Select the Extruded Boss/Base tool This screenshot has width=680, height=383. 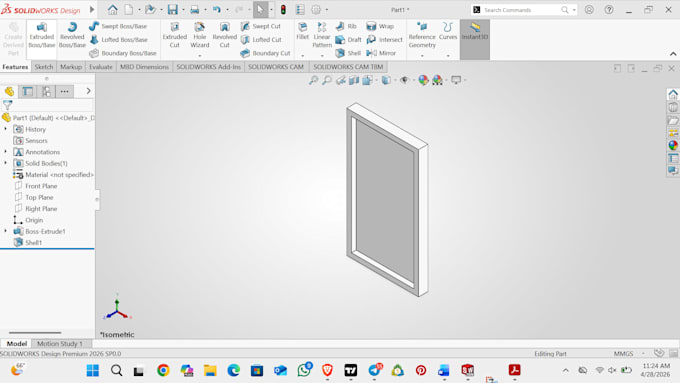pos(42,35)
